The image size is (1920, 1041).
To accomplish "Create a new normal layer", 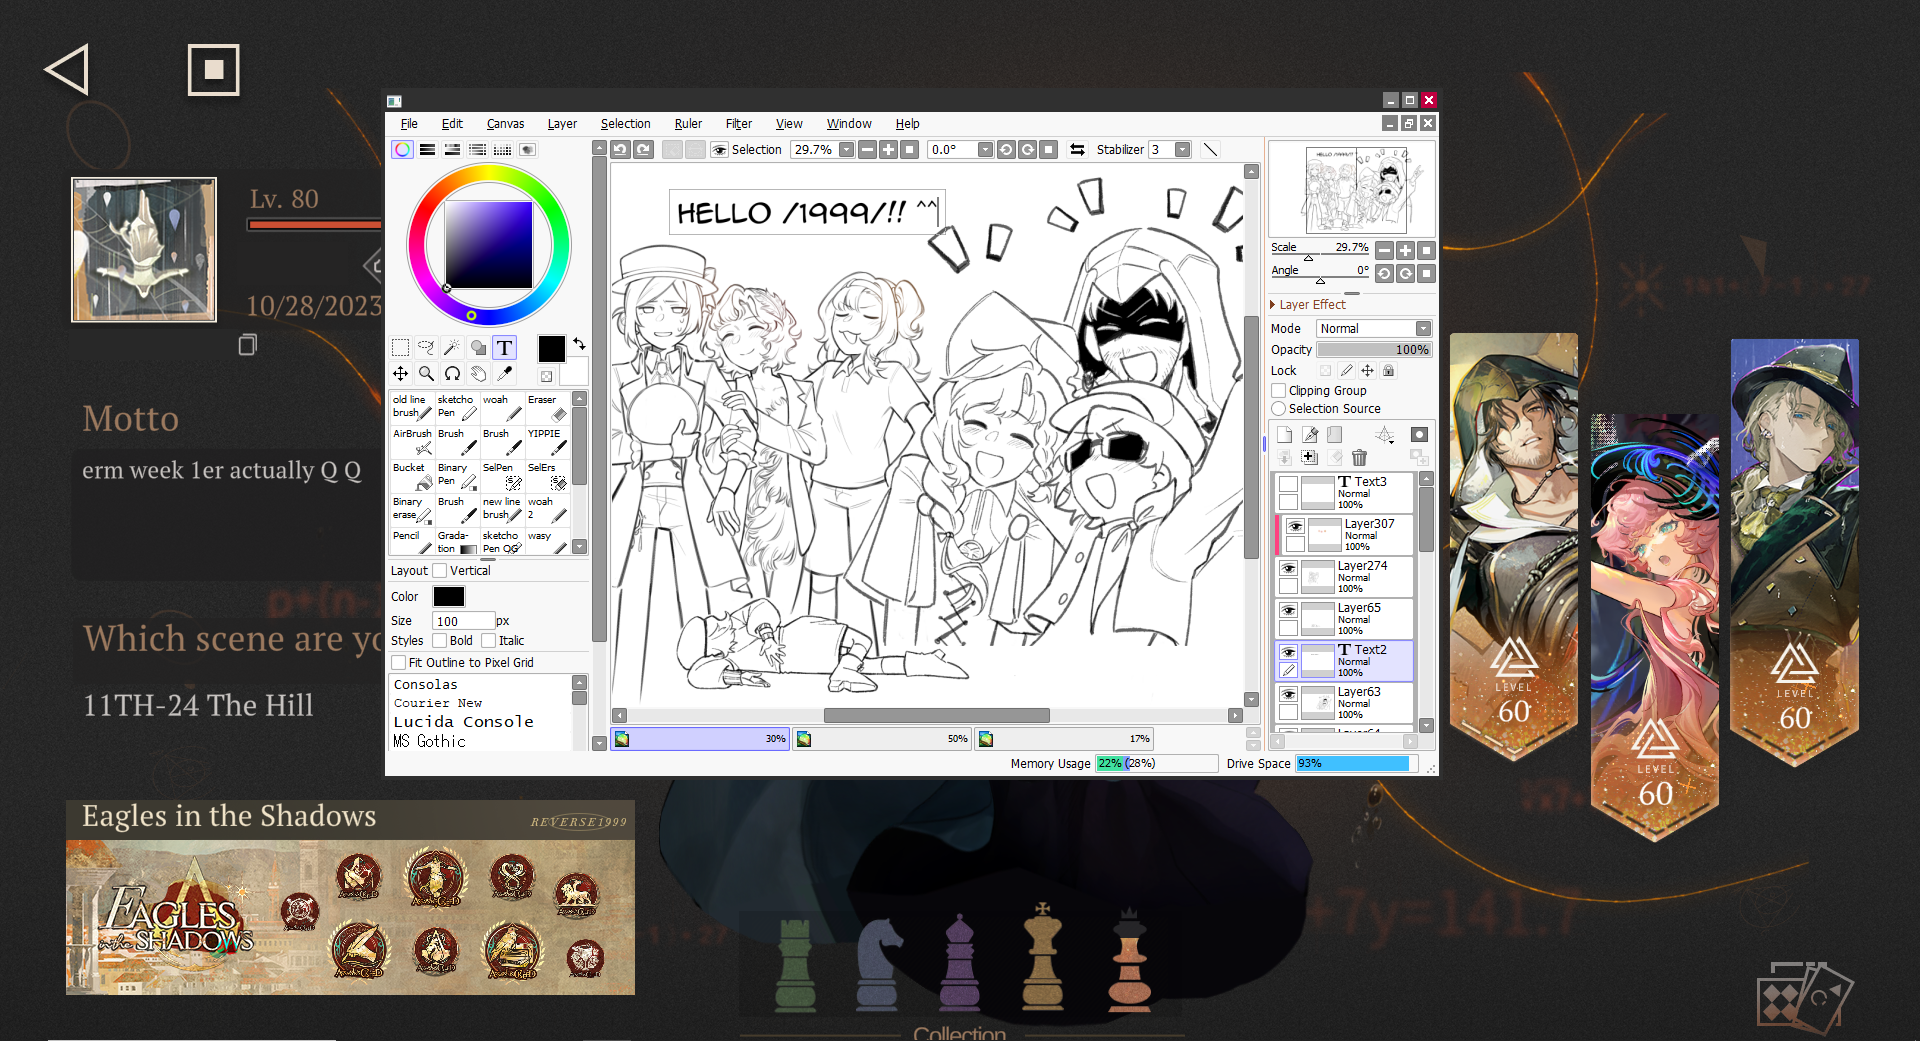I will pos(1284,434).
